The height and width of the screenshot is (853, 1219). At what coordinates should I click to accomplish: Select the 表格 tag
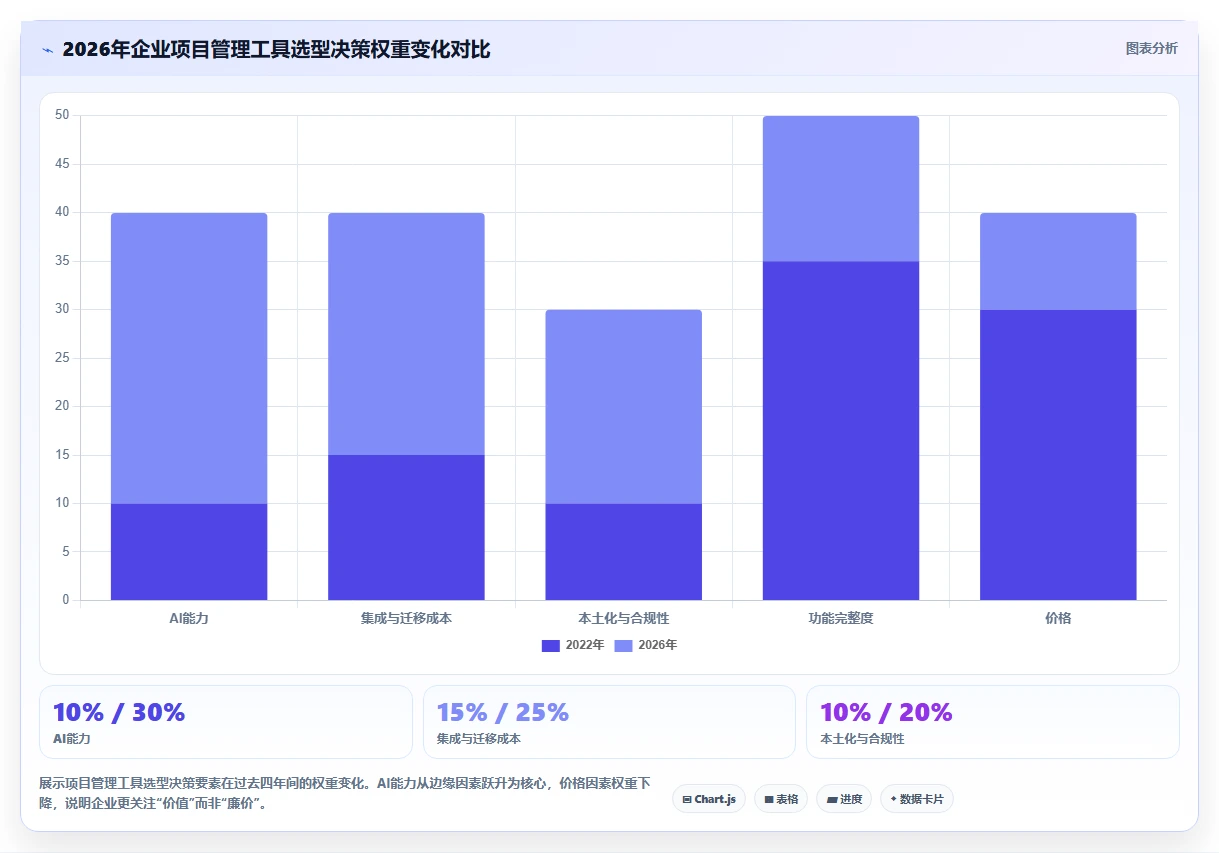tap(781, 799)
